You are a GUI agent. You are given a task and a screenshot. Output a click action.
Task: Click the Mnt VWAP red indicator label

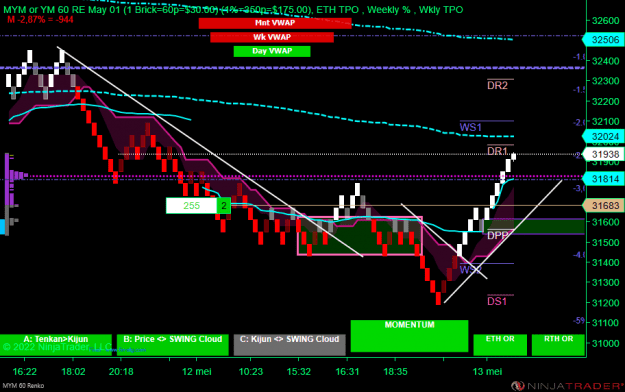pyautogui.click(x=275, y=23)
